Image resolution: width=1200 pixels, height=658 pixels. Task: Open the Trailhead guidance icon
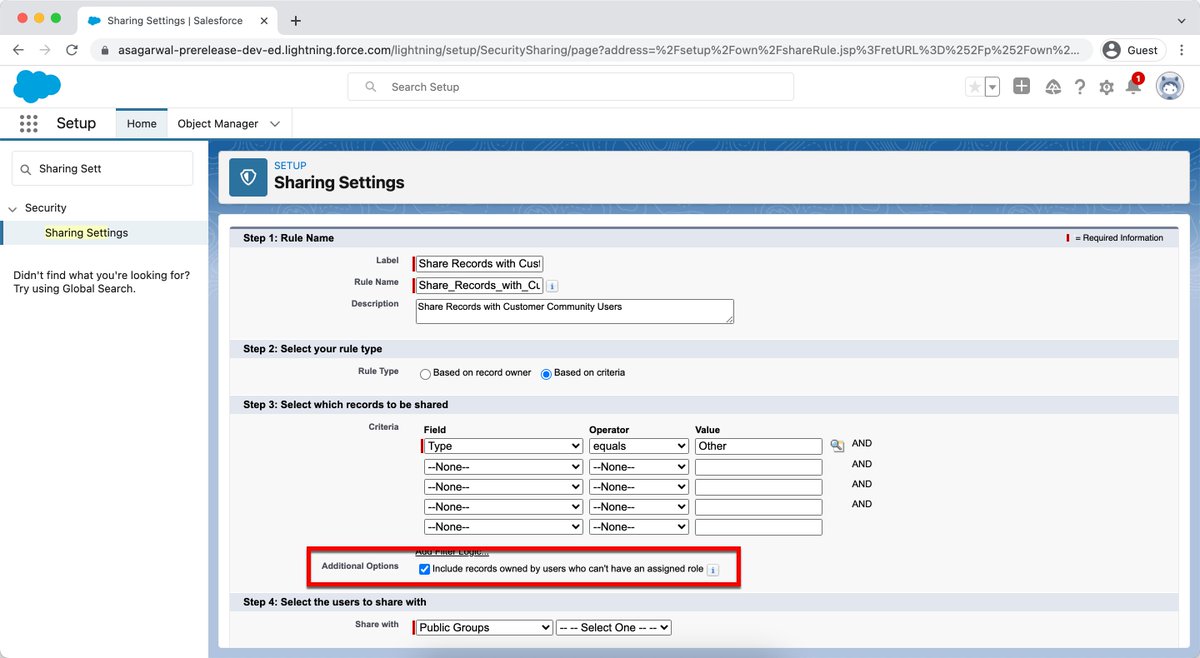pos(1053,87)
